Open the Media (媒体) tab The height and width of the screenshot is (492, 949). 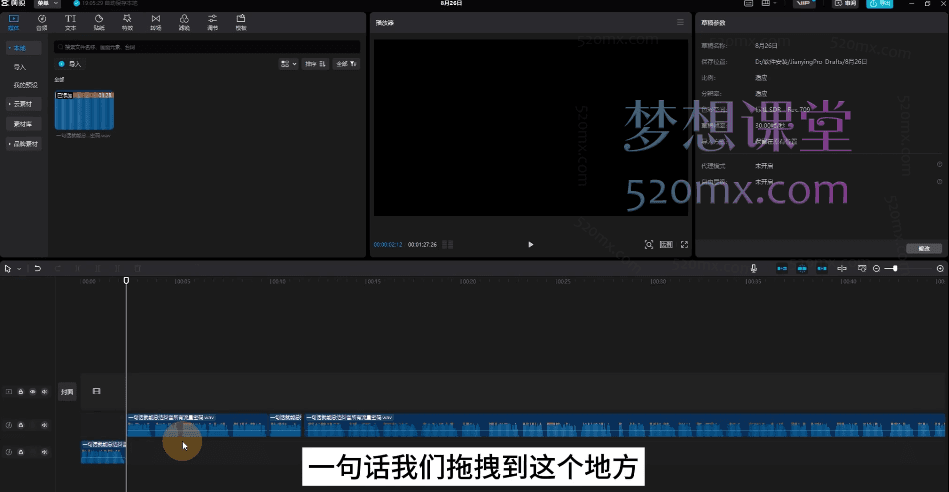click(13, 22)
